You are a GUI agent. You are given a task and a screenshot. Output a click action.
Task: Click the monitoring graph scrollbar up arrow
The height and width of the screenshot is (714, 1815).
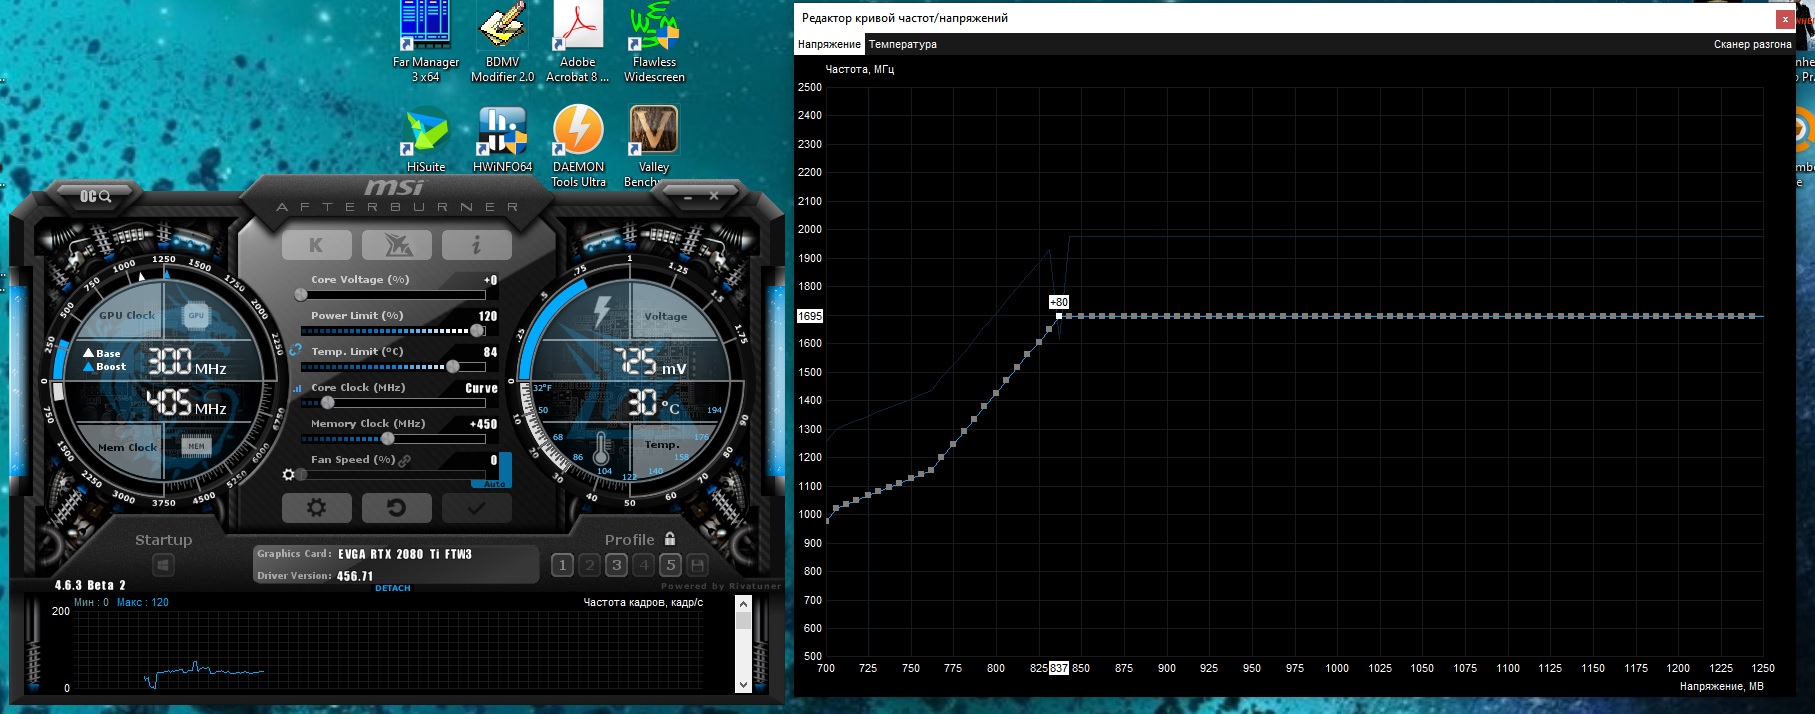(x=743, y=604)
